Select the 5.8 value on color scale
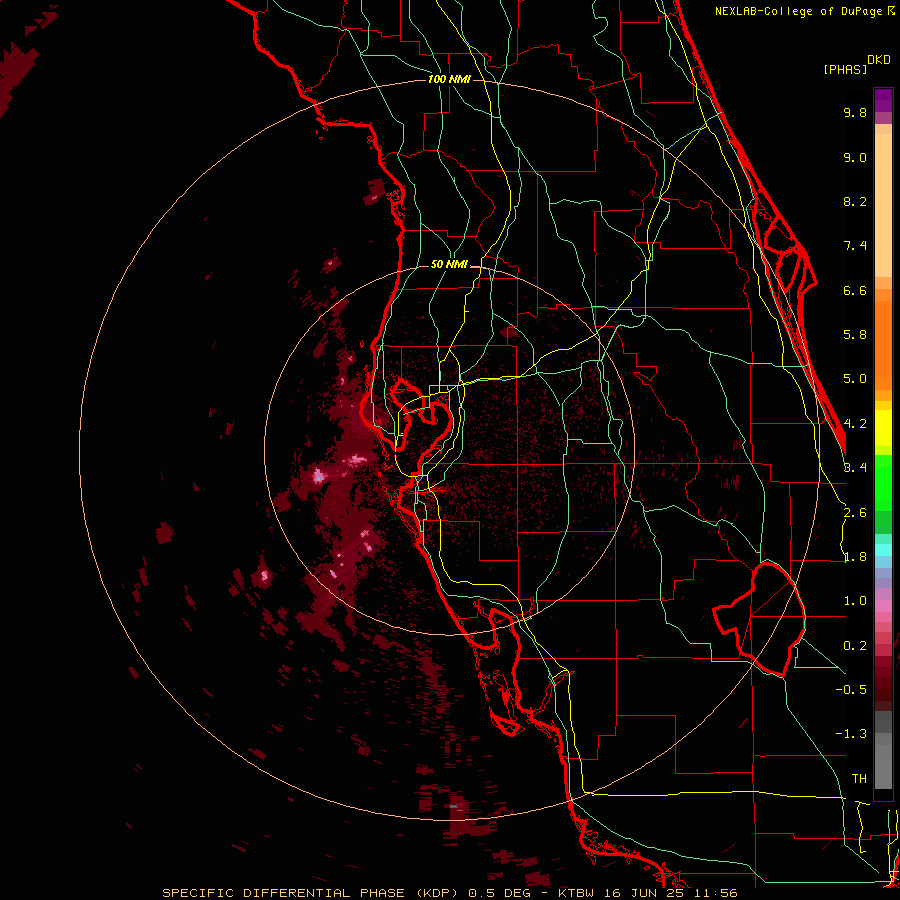 855,335
